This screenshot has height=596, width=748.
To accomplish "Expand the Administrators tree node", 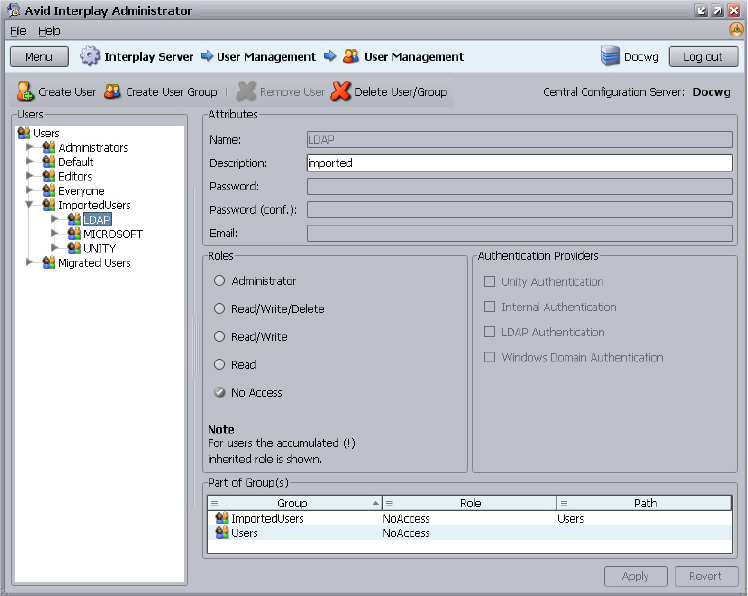I will tap(30, 147).
